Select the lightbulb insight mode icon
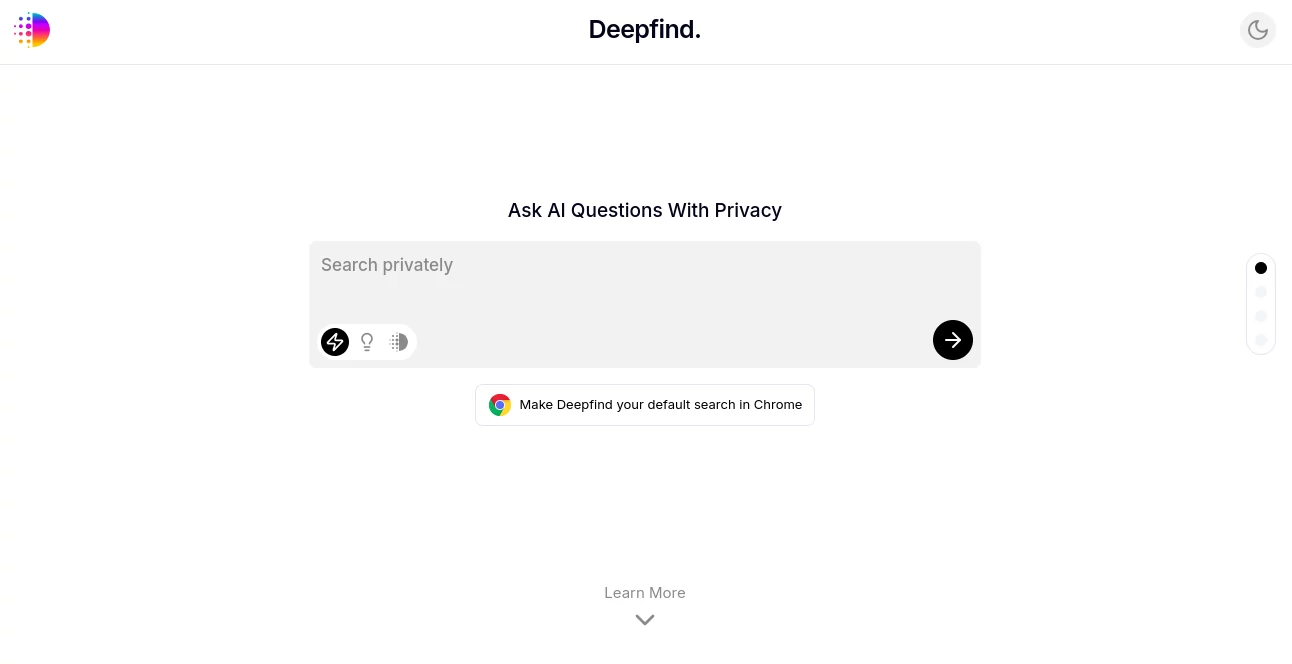Screen dimensions: 1292x664 pos(366,341)
